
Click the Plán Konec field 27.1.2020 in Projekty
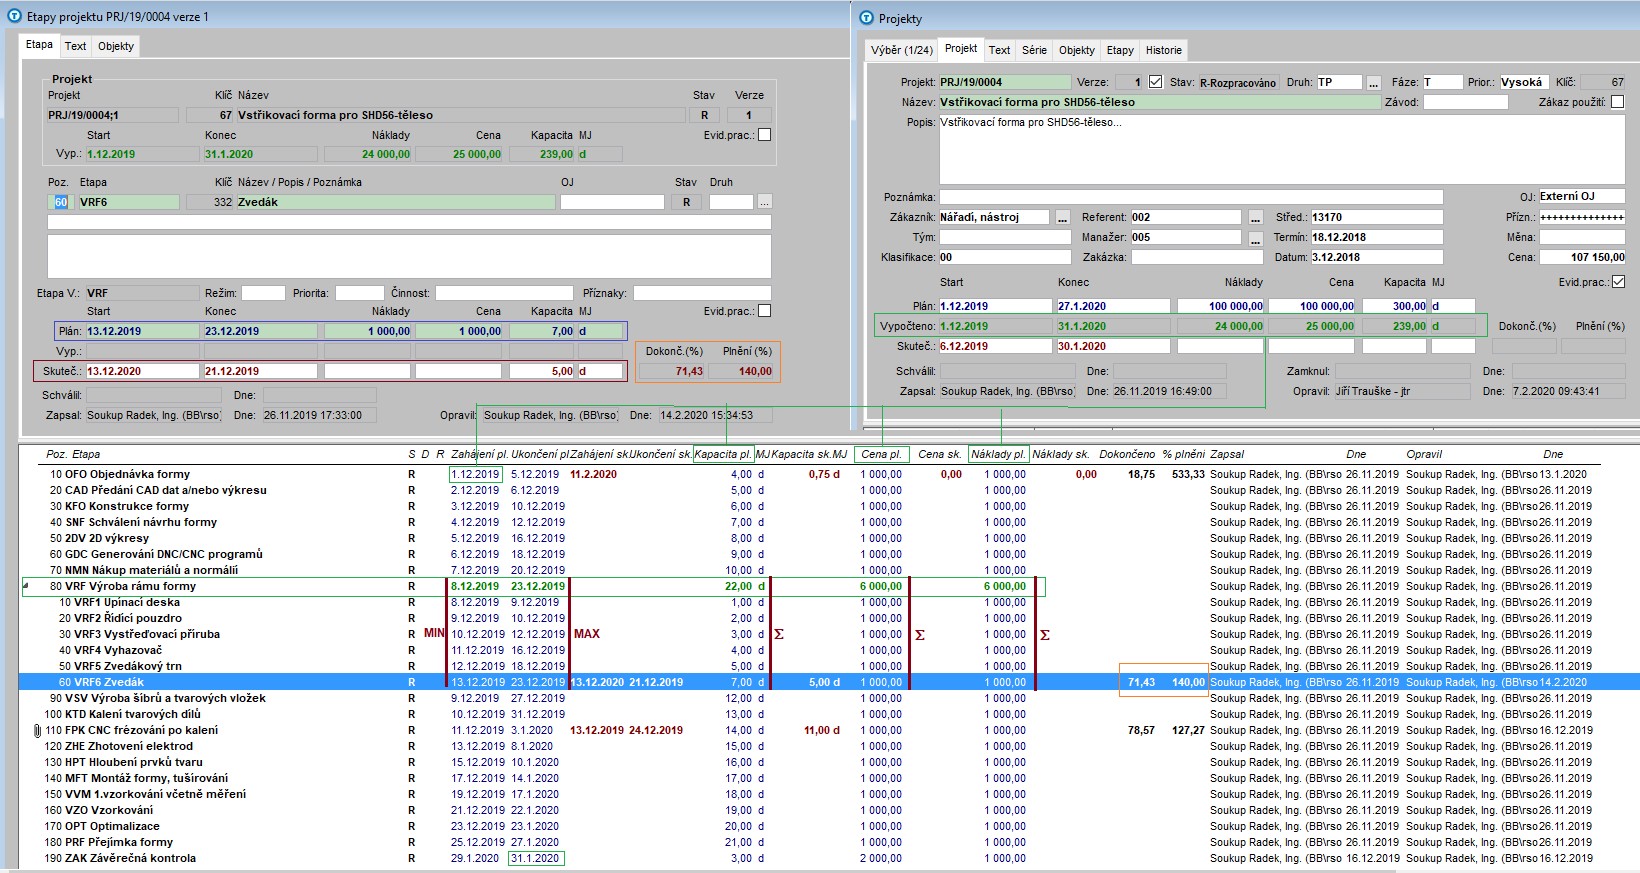[x=1113, y=306]
